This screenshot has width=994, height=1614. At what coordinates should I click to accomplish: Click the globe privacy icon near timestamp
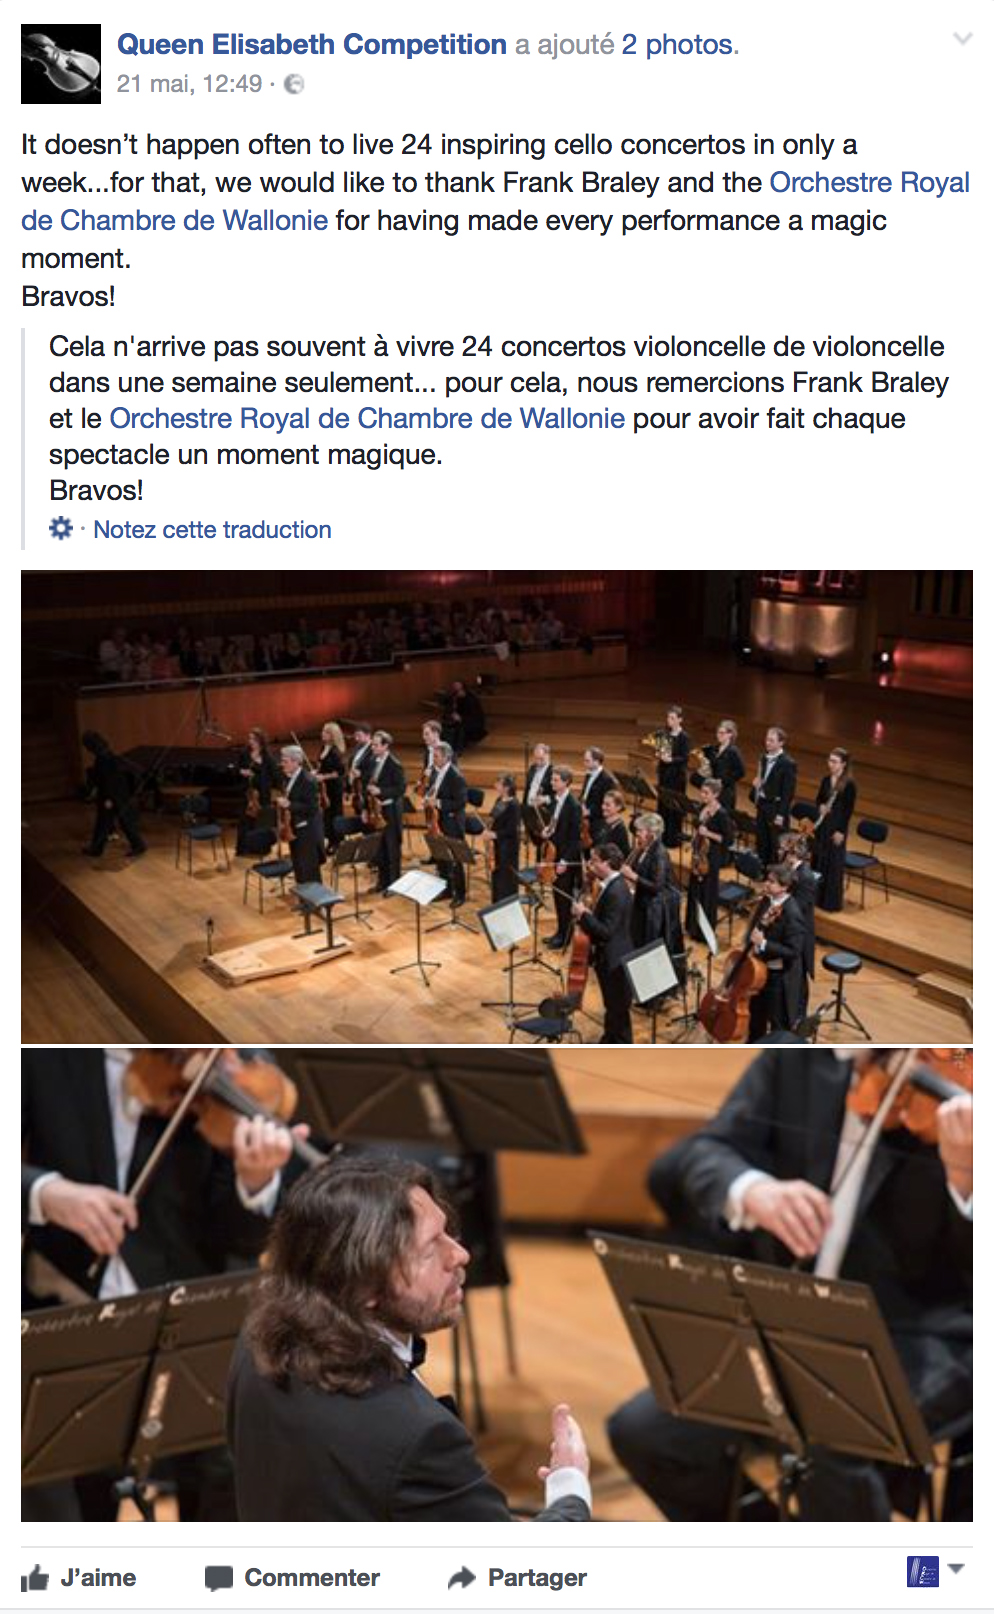(x=294, y=84)
